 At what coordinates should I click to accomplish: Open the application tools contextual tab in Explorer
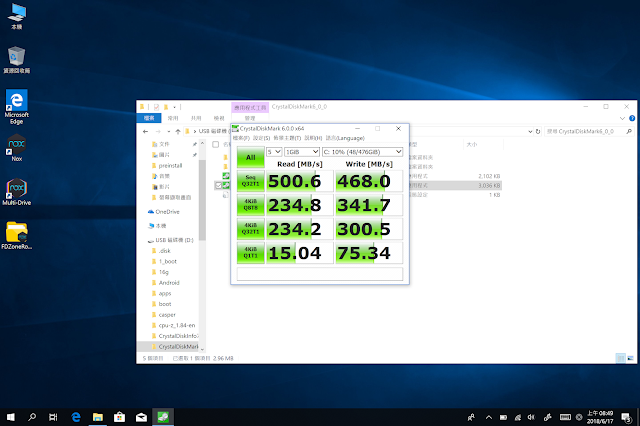(250, 107)
